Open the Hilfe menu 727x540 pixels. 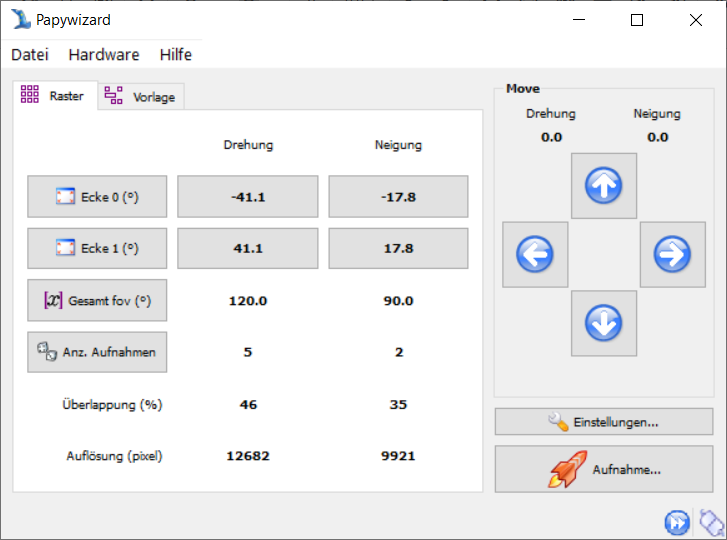[x=176, y=55]
